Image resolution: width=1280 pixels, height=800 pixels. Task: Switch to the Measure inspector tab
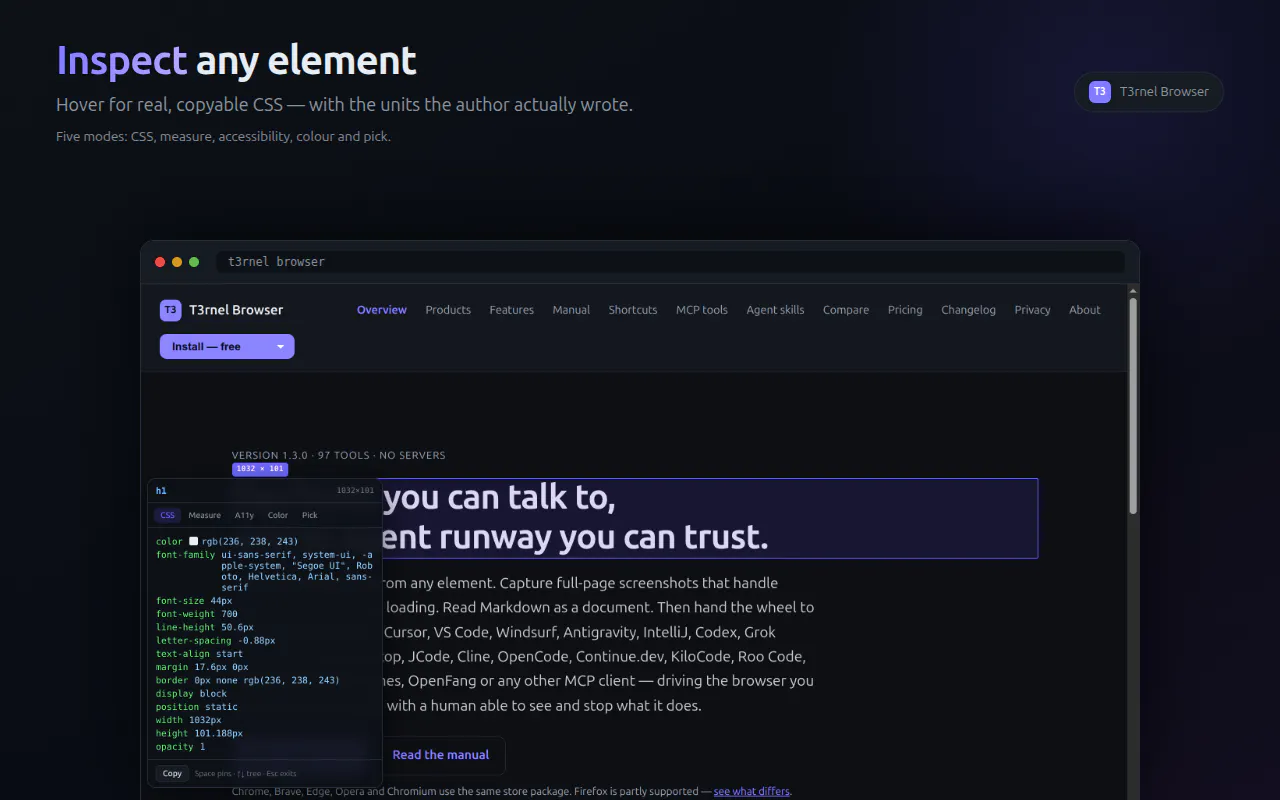205,516
